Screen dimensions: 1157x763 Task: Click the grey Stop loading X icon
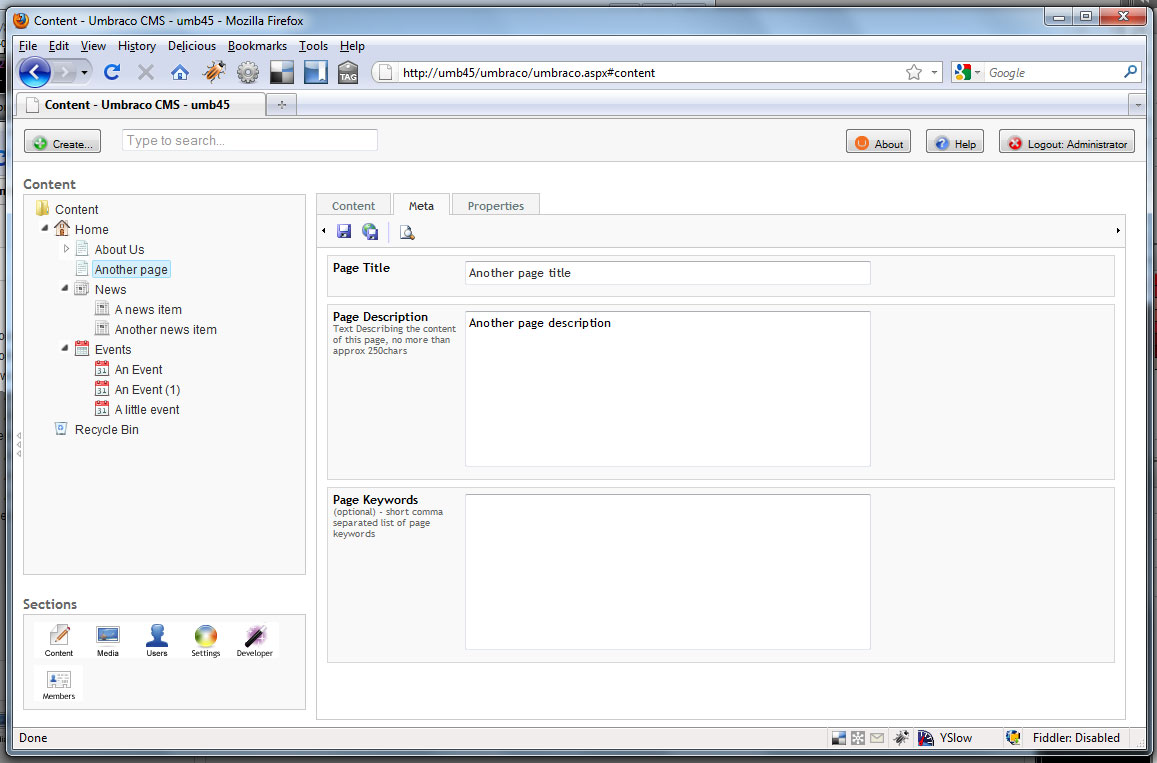(x=145, y=72)
